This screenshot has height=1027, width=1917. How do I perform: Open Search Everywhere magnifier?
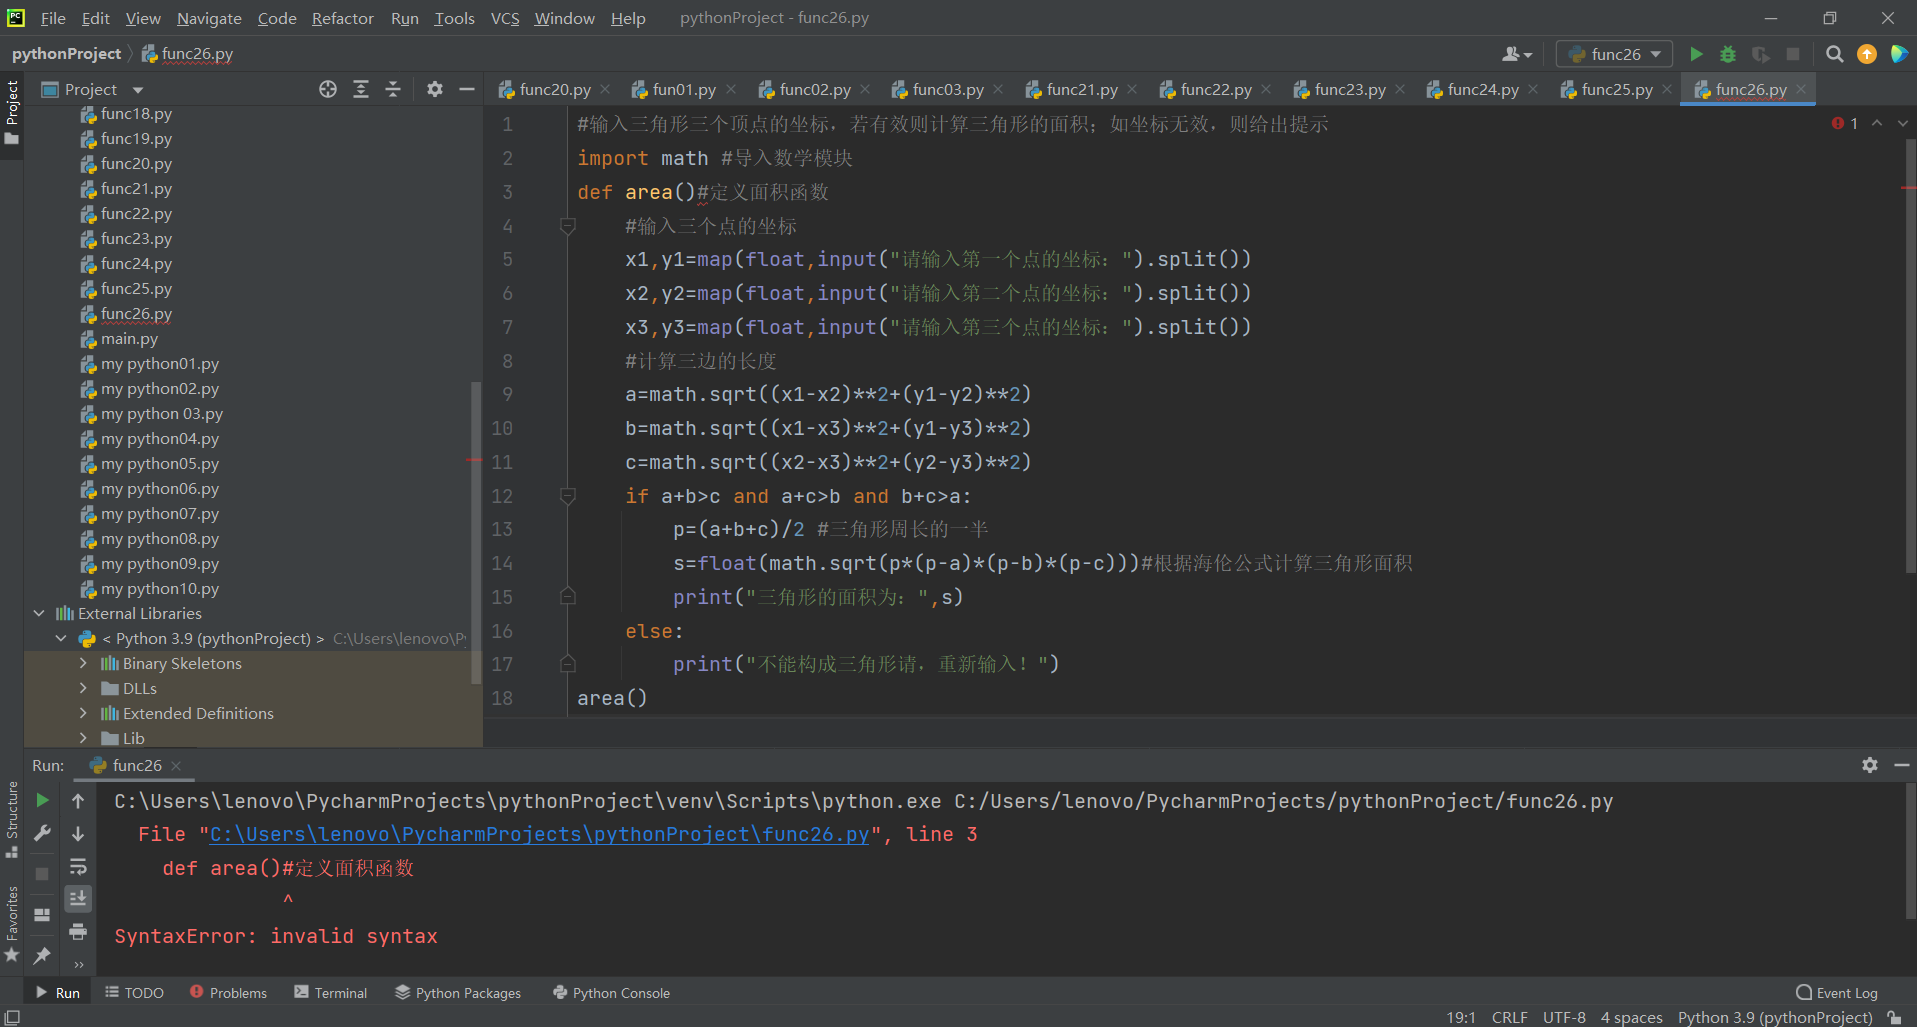(x=1834, y=54)
